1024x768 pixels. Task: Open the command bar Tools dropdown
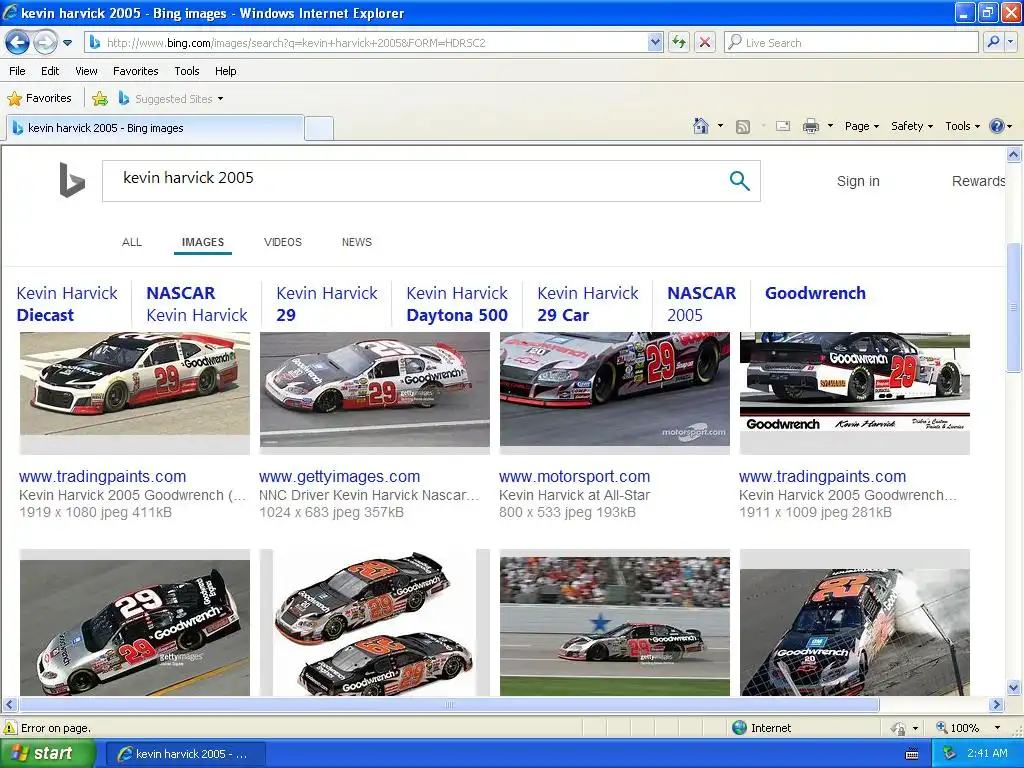pyautogui.click(x=962, y=126)
